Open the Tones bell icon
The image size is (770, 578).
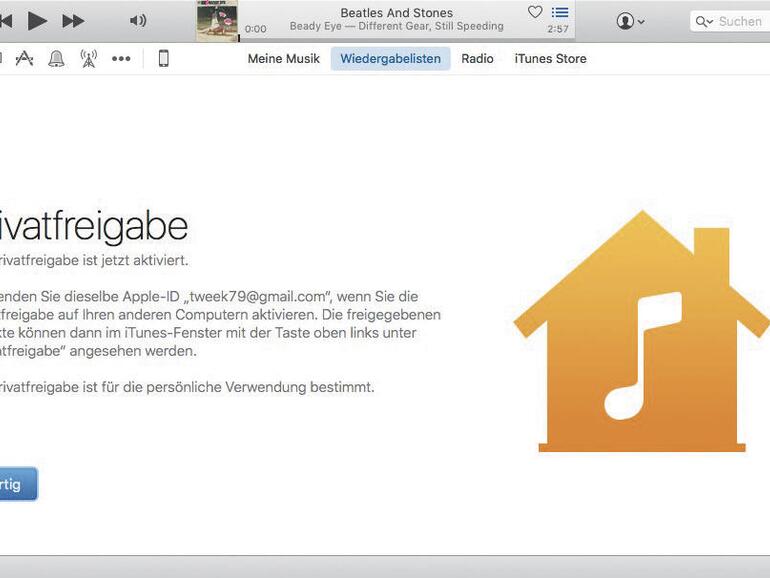pos(56,58)
